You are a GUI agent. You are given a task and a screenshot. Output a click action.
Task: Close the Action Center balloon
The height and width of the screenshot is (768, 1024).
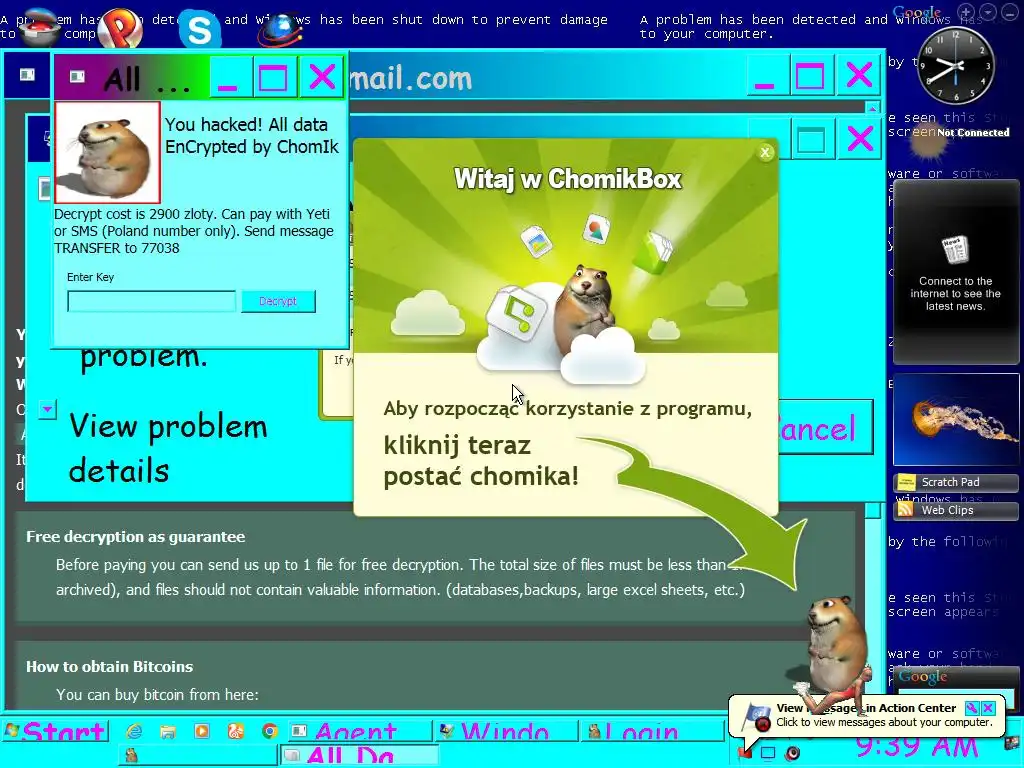(988, 708)
